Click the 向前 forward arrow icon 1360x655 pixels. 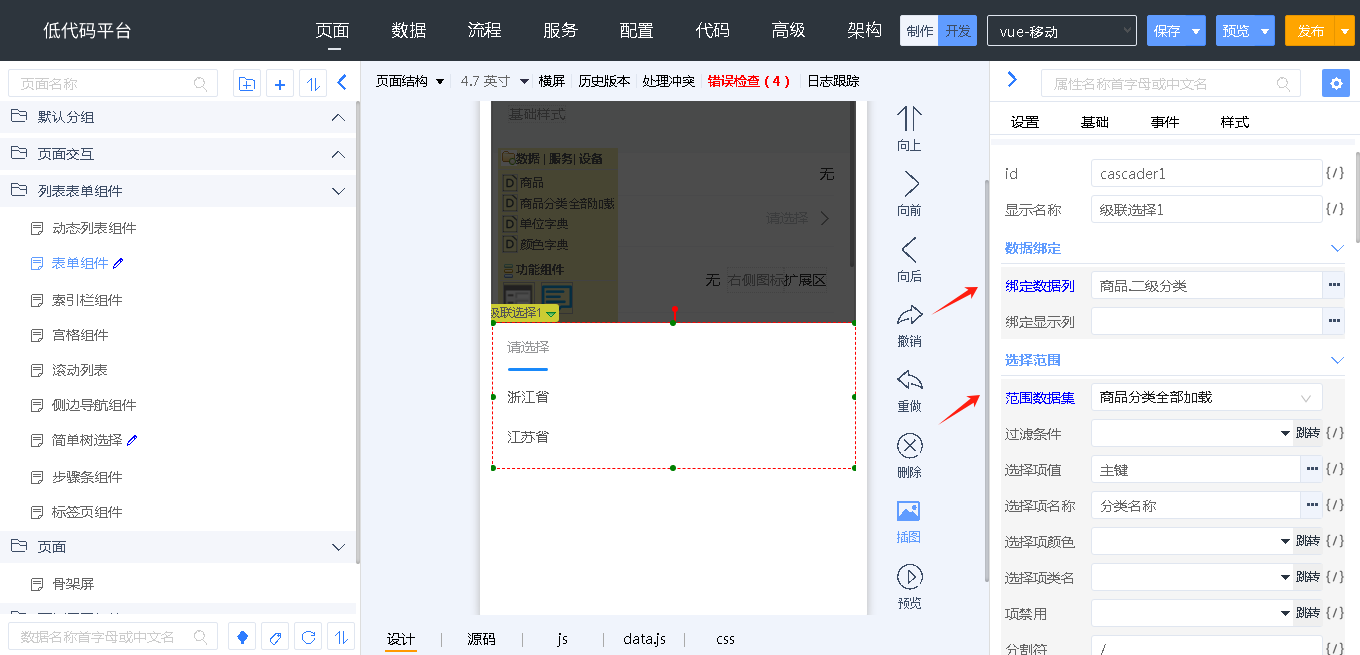point(910,184)
